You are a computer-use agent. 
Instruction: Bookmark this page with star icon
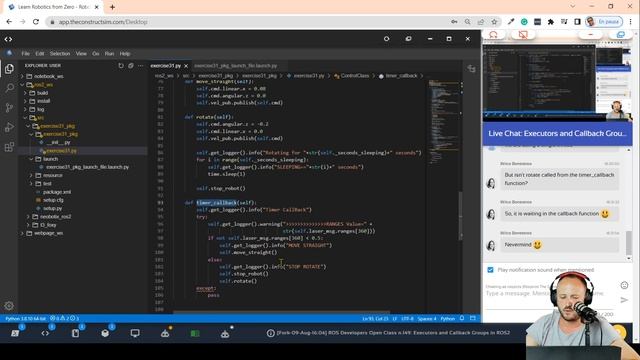494,22
